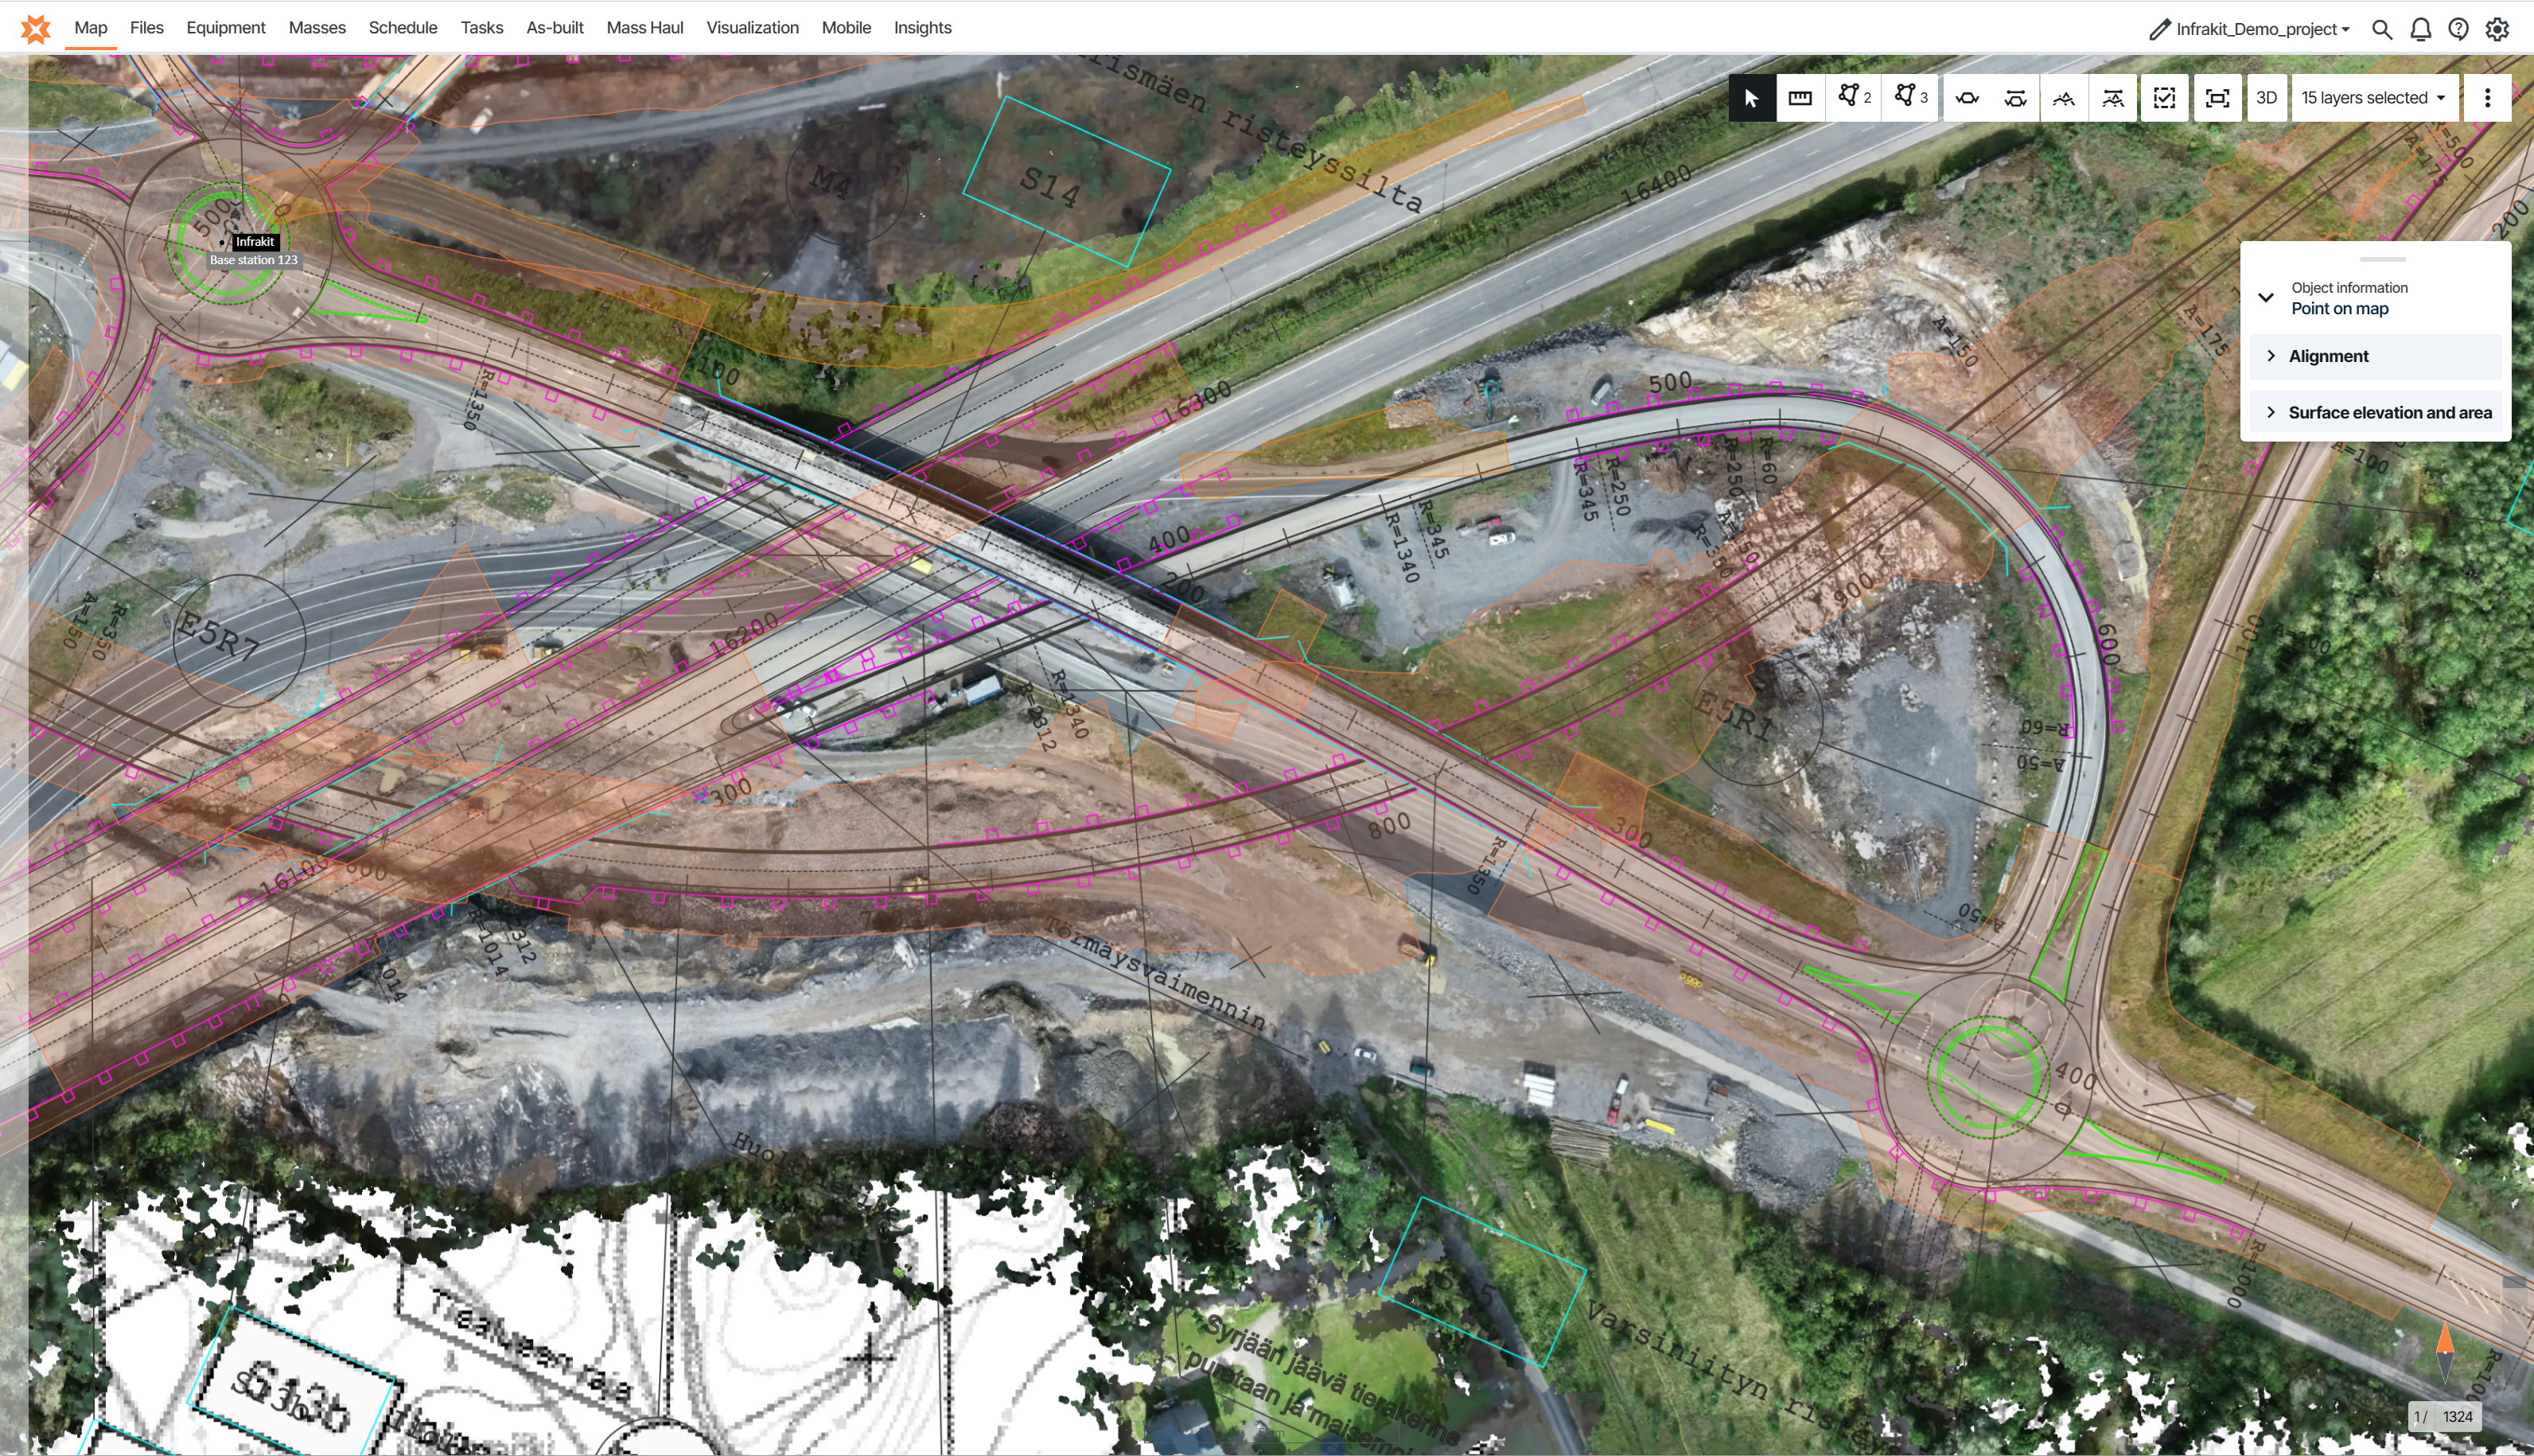Switch to 3D view
This screenshot has width=2534, height=1456.
point(2266,98)
